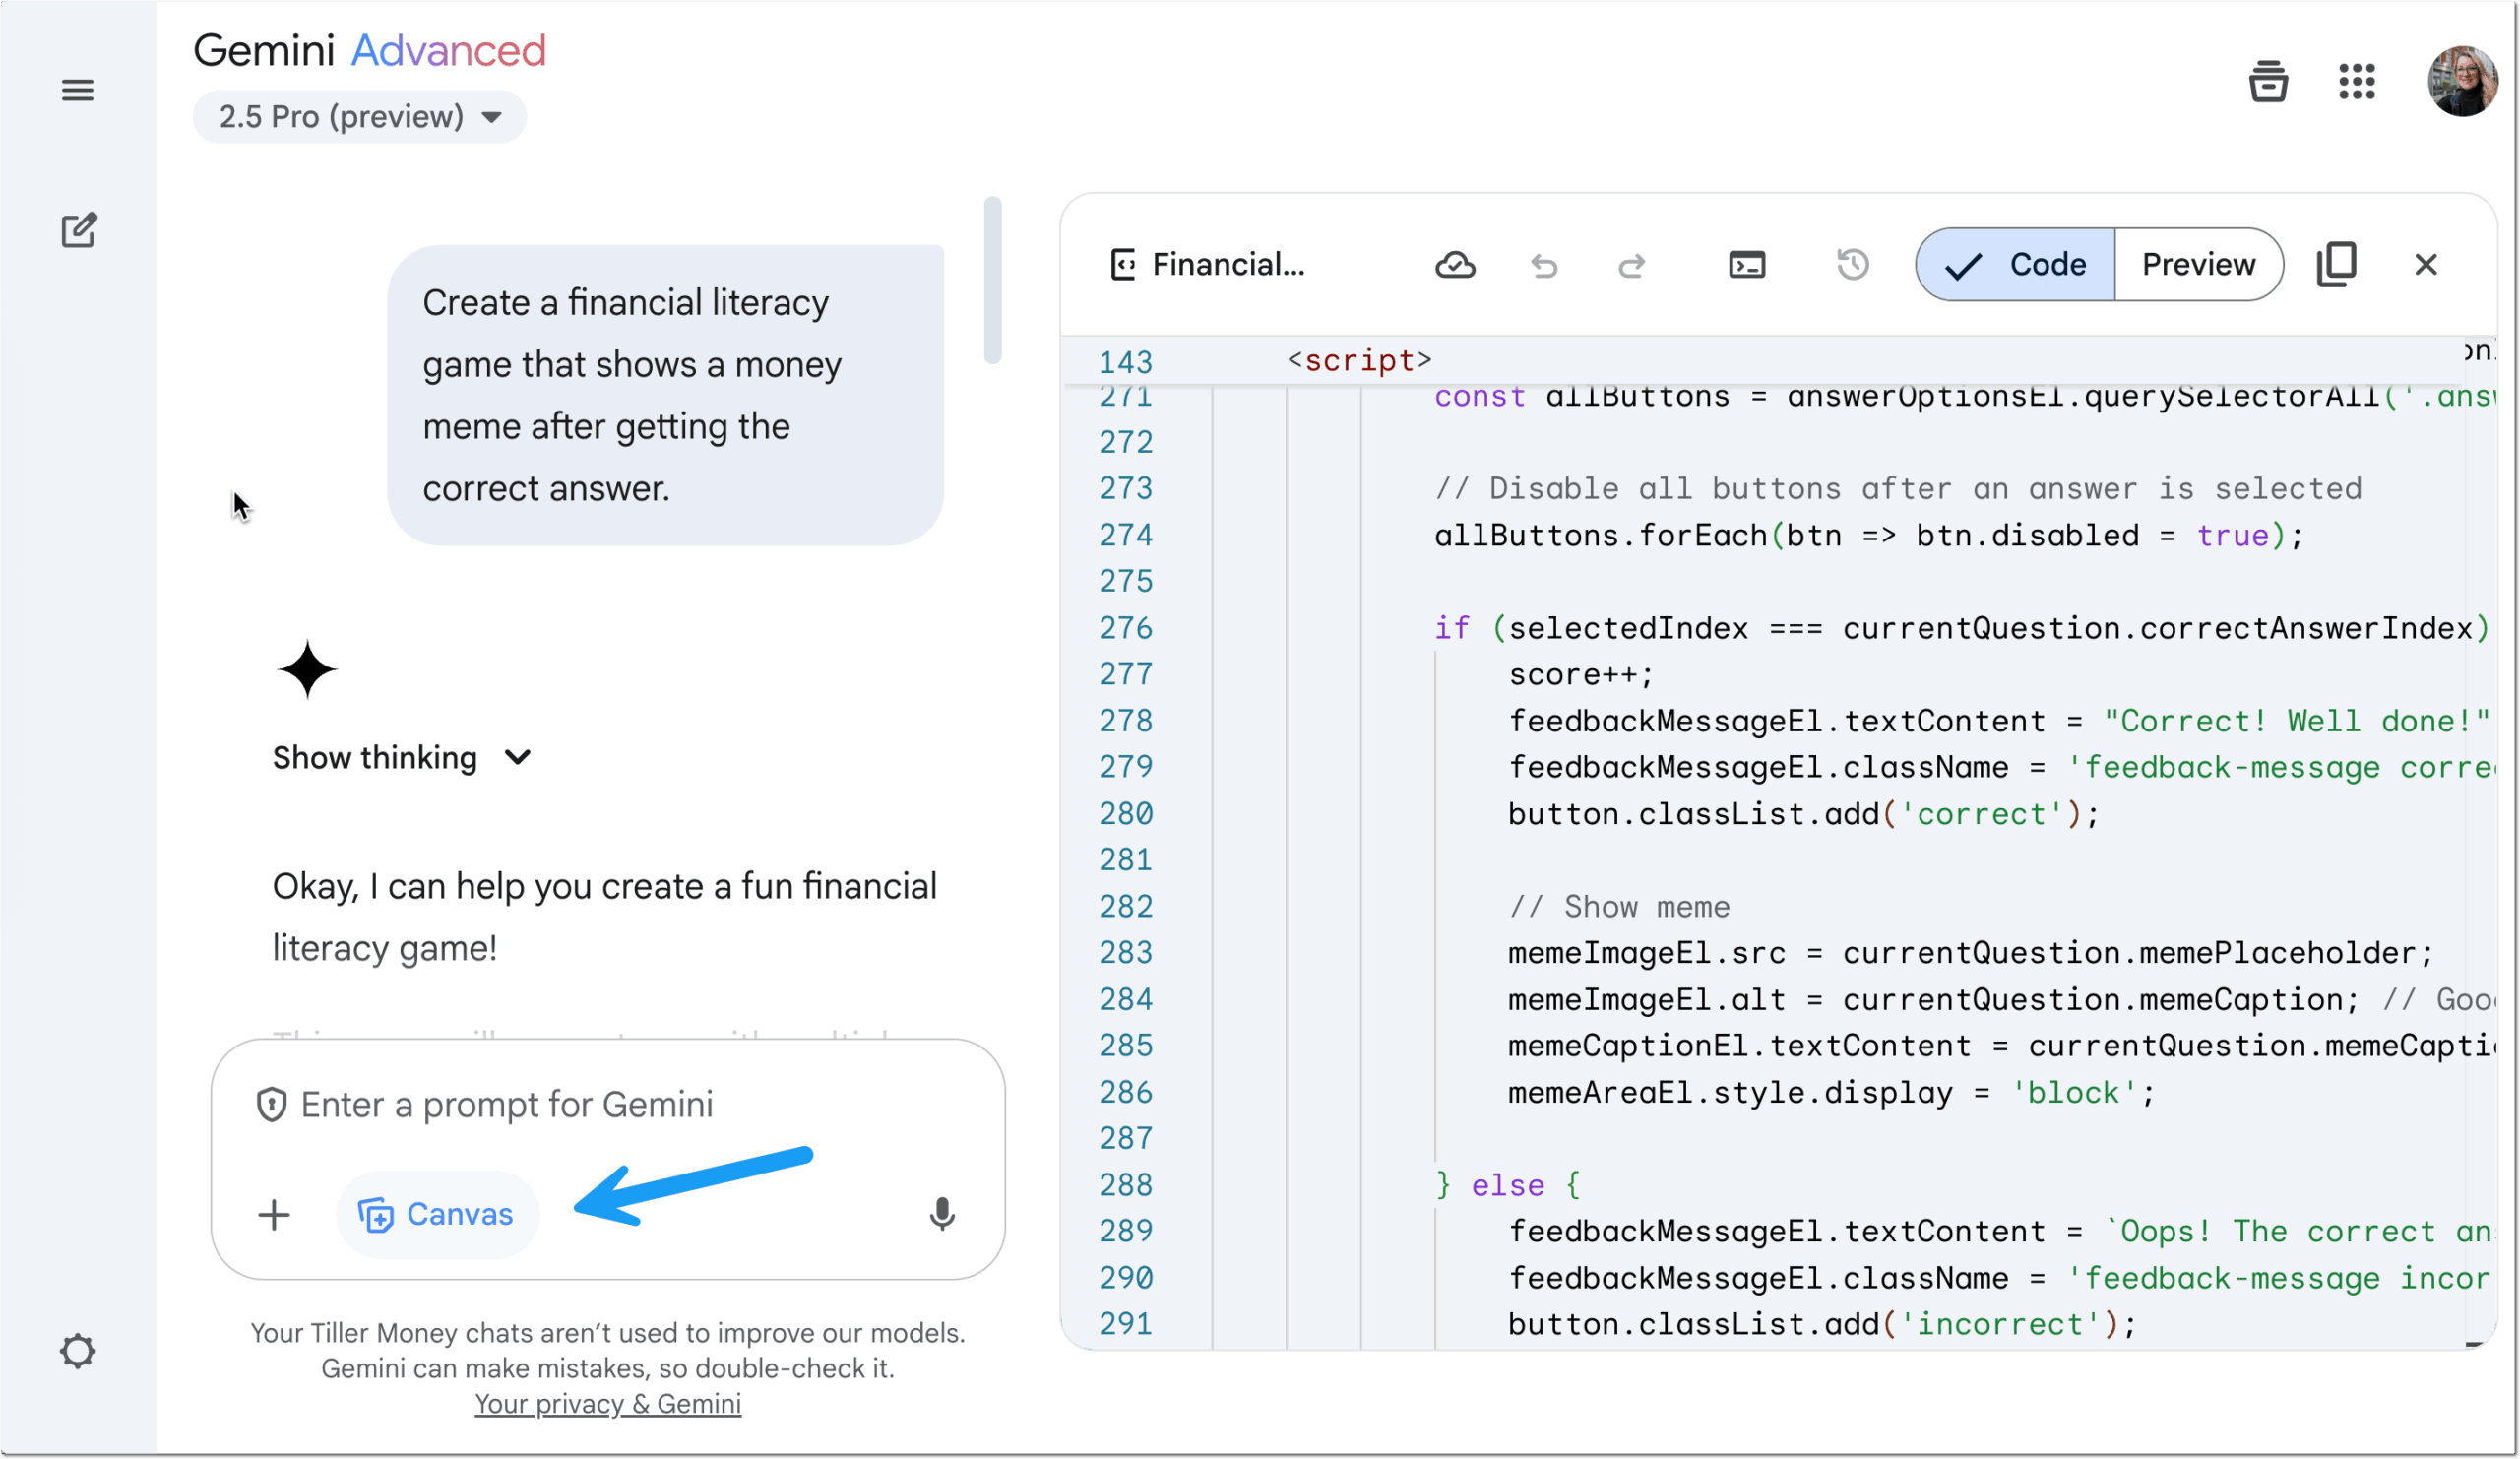Click 'allButtons.forEach' code line
The height and width of the screenshot is (1459, 2520).
tap(1869, 535)
